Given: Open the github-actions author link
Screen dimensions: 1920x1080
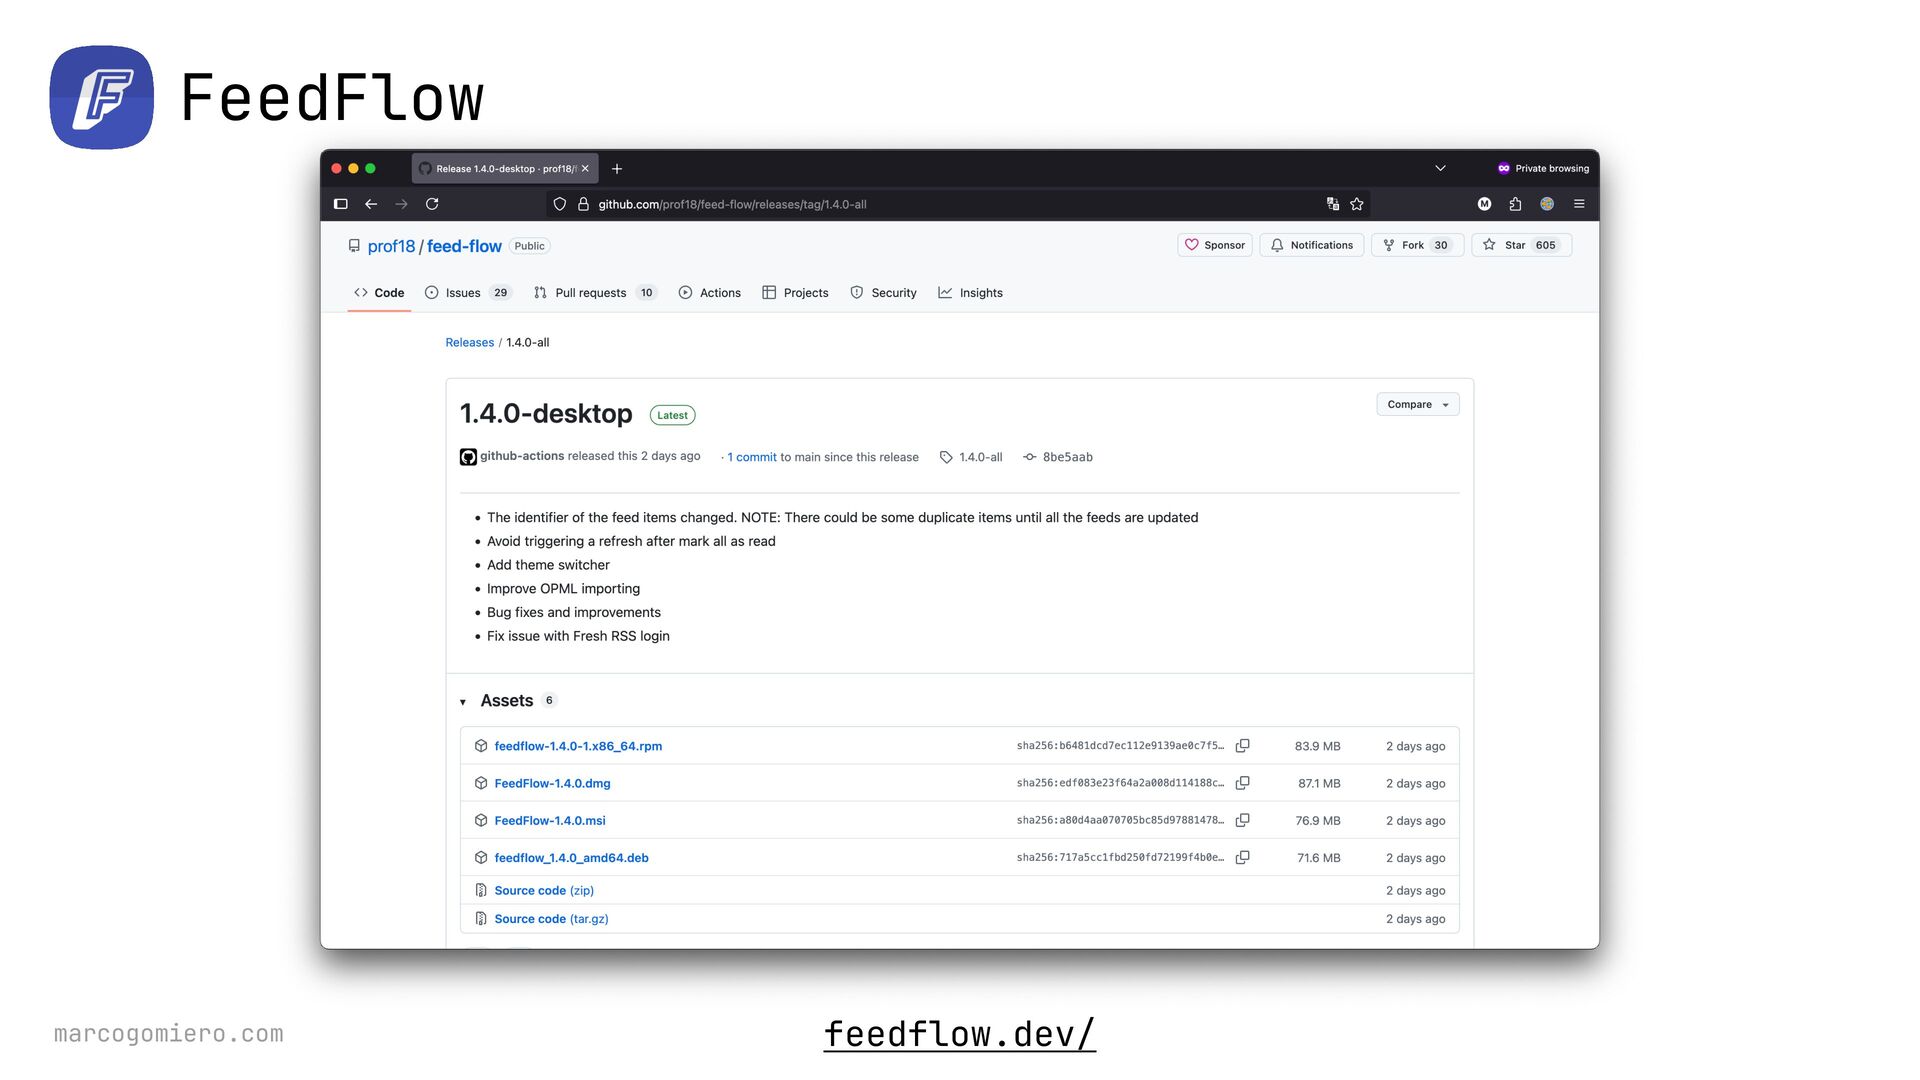Looking at the screenshot, I should pyautogui.click(x=522, y=456).
